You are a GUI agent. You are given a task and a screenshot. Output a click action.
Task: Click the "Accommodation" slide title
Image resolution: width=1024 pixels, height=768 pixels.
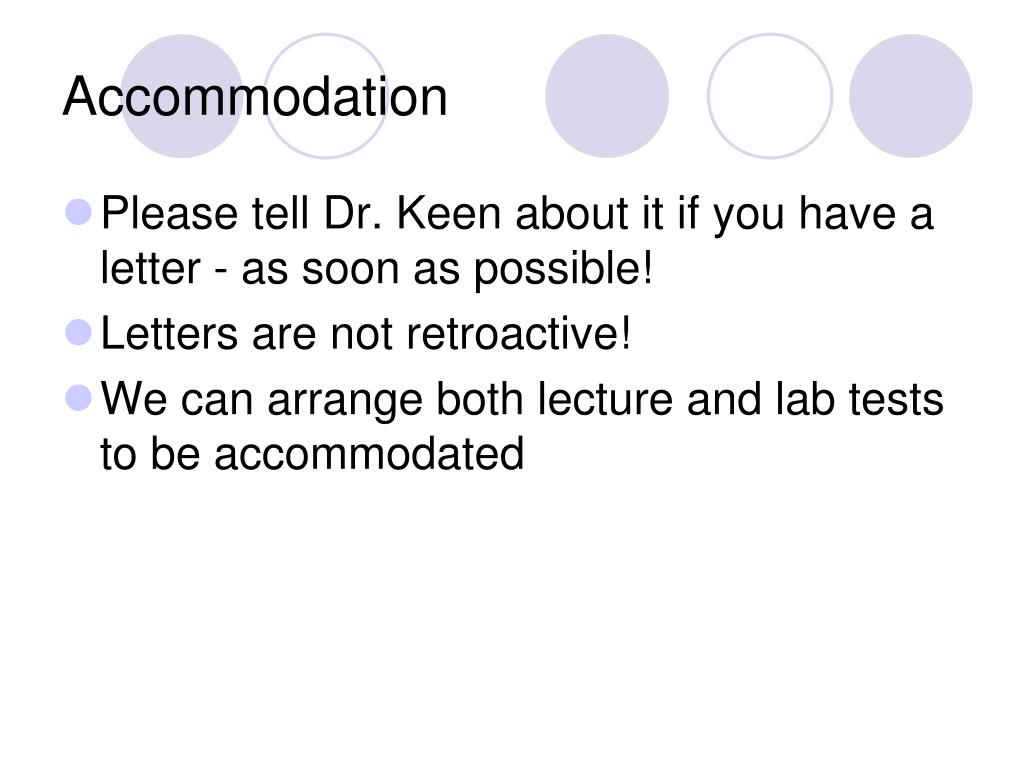tap(255, 97)
